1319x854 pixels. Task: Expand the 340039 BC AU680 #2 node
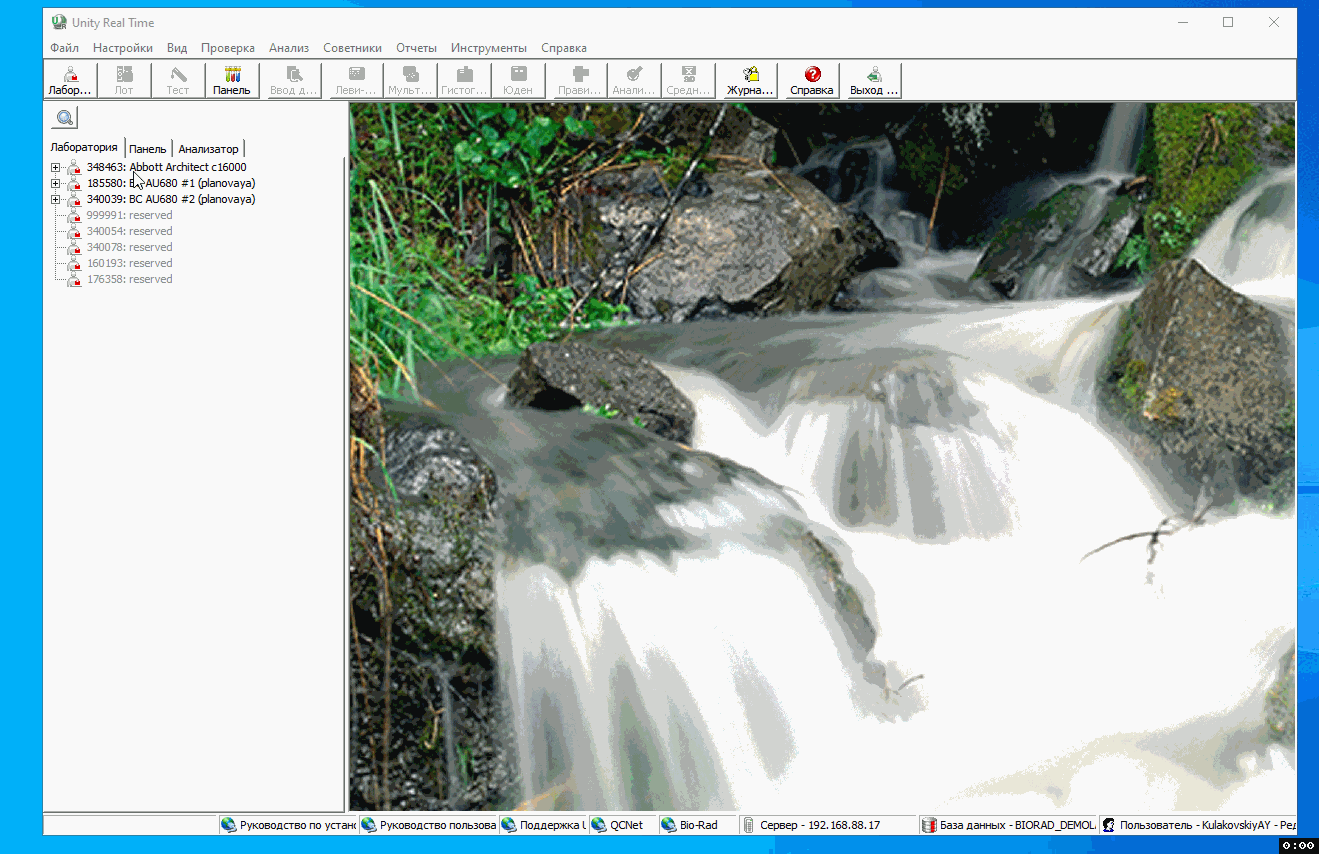[x=56, y=199]
